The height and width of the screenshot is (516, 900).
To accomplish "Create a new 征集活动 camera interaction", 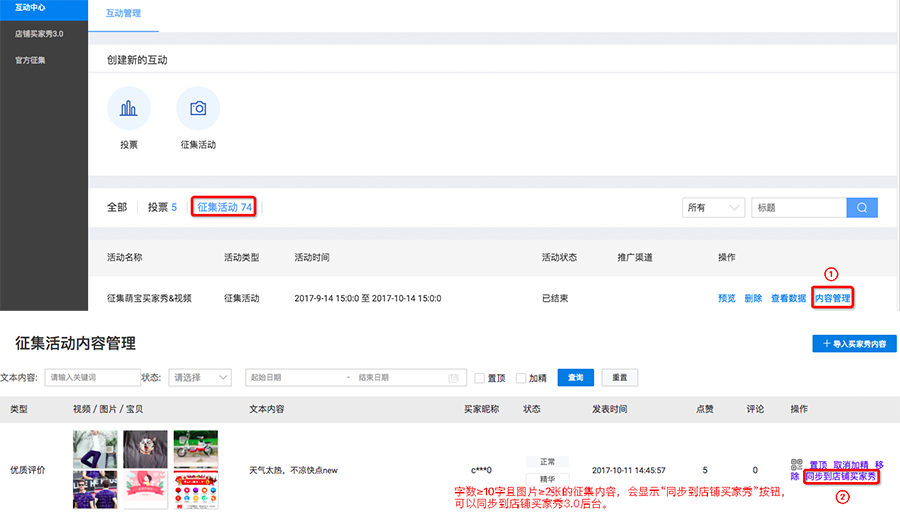I will pyautogui.click(x=198, y=108).
